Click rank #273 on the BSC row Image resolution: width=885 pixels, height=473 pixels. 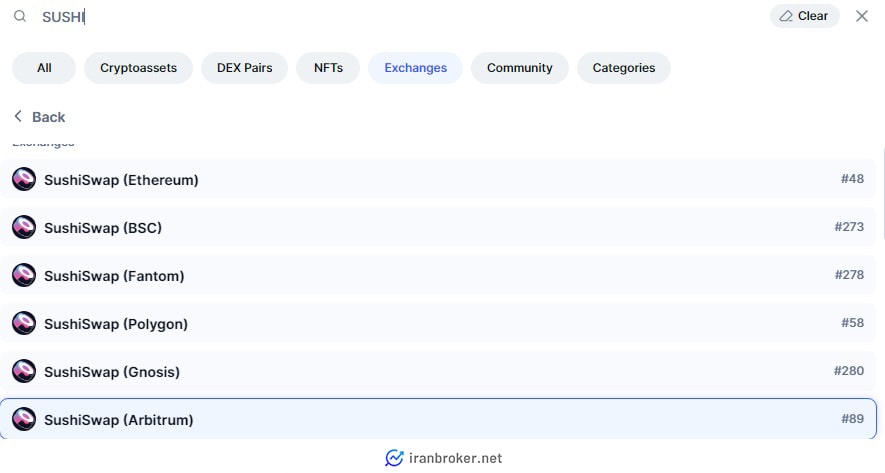pyautogui.click(x=849, y=227)
